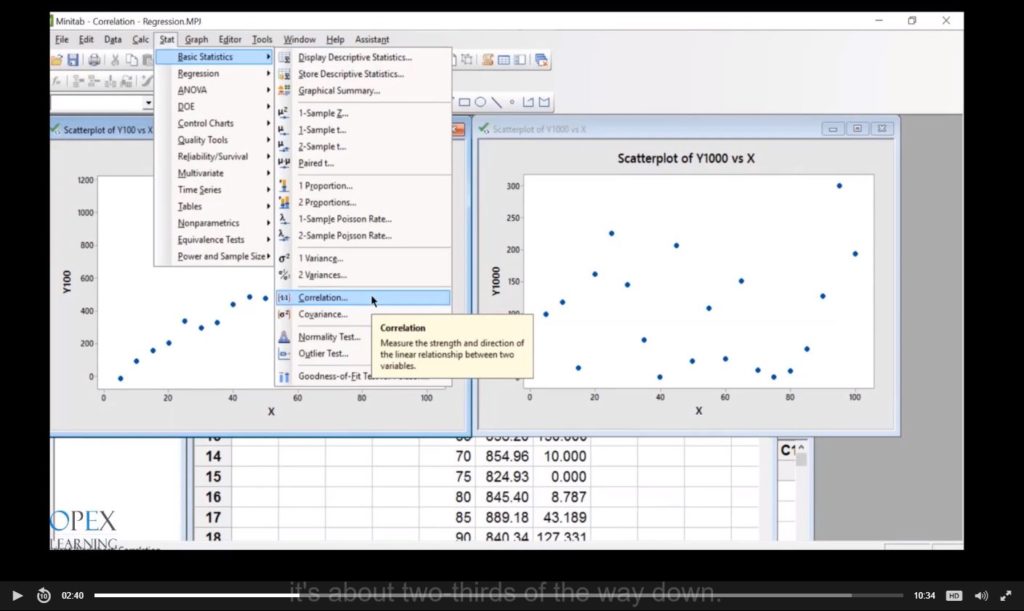Open the toolbar combo box dropdown arrow

pyautogui.click(x=148, y=102)
